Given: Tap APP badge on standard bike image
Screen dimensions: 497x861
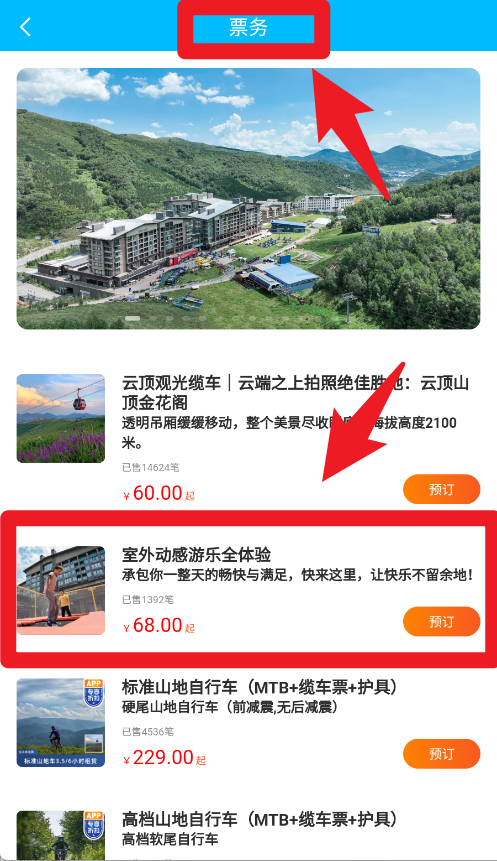Looking at the screenshot, I should click(93, 692).
